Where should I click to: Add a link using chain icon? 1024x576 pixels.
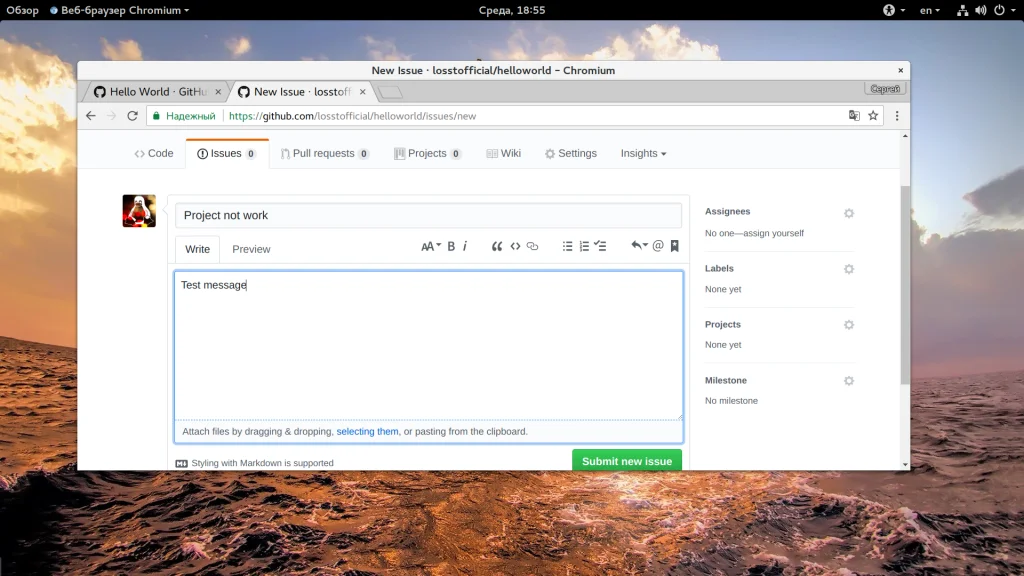(532, 246)
